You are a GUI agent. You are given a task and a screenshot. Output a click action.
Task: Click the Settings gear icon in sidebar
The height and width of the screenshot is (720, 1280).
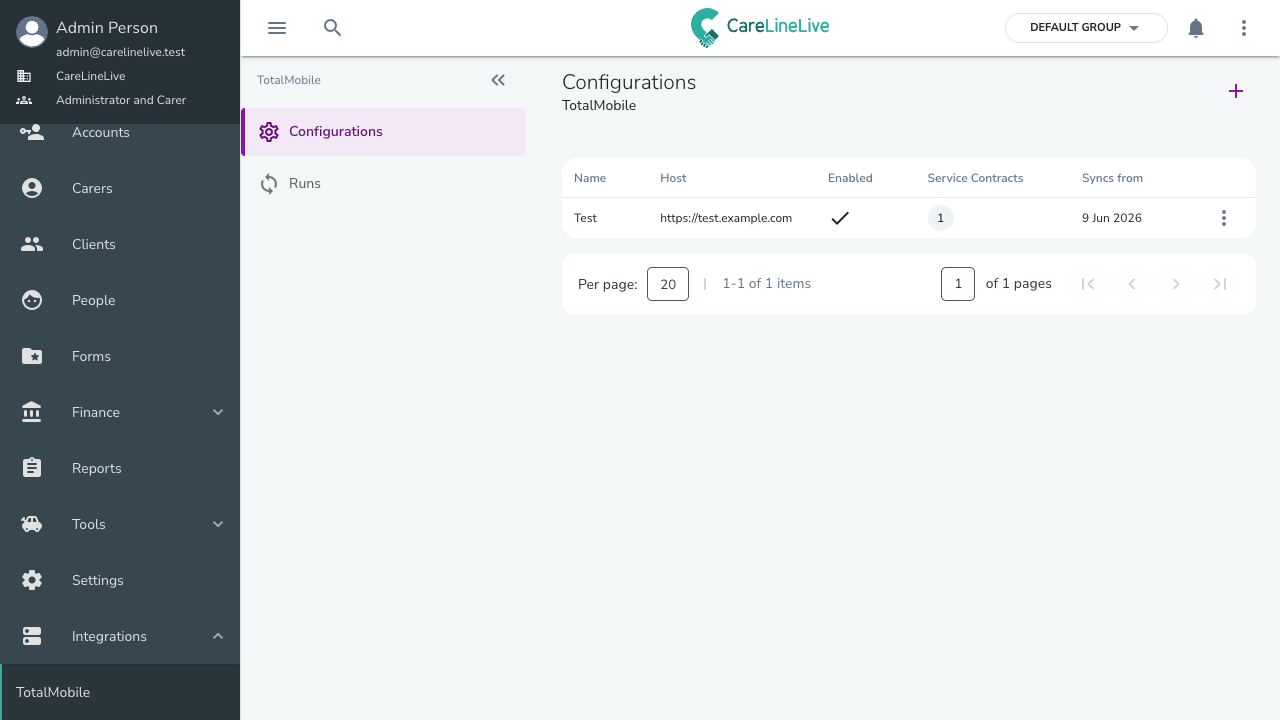(x=32, y=580)
